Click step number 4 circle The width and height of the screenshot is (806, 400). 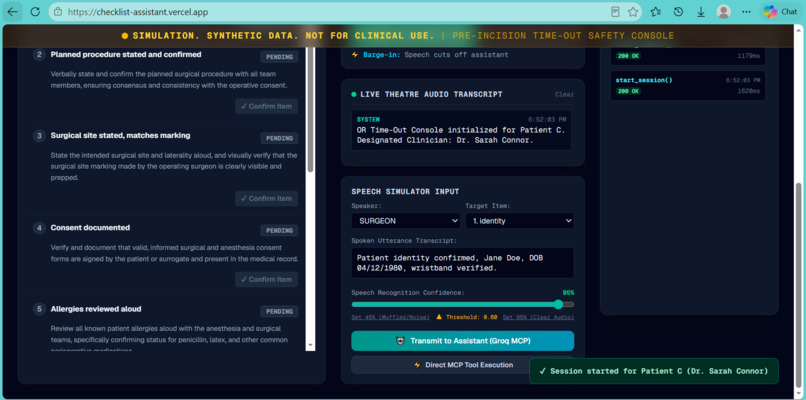tap(40, 228)
